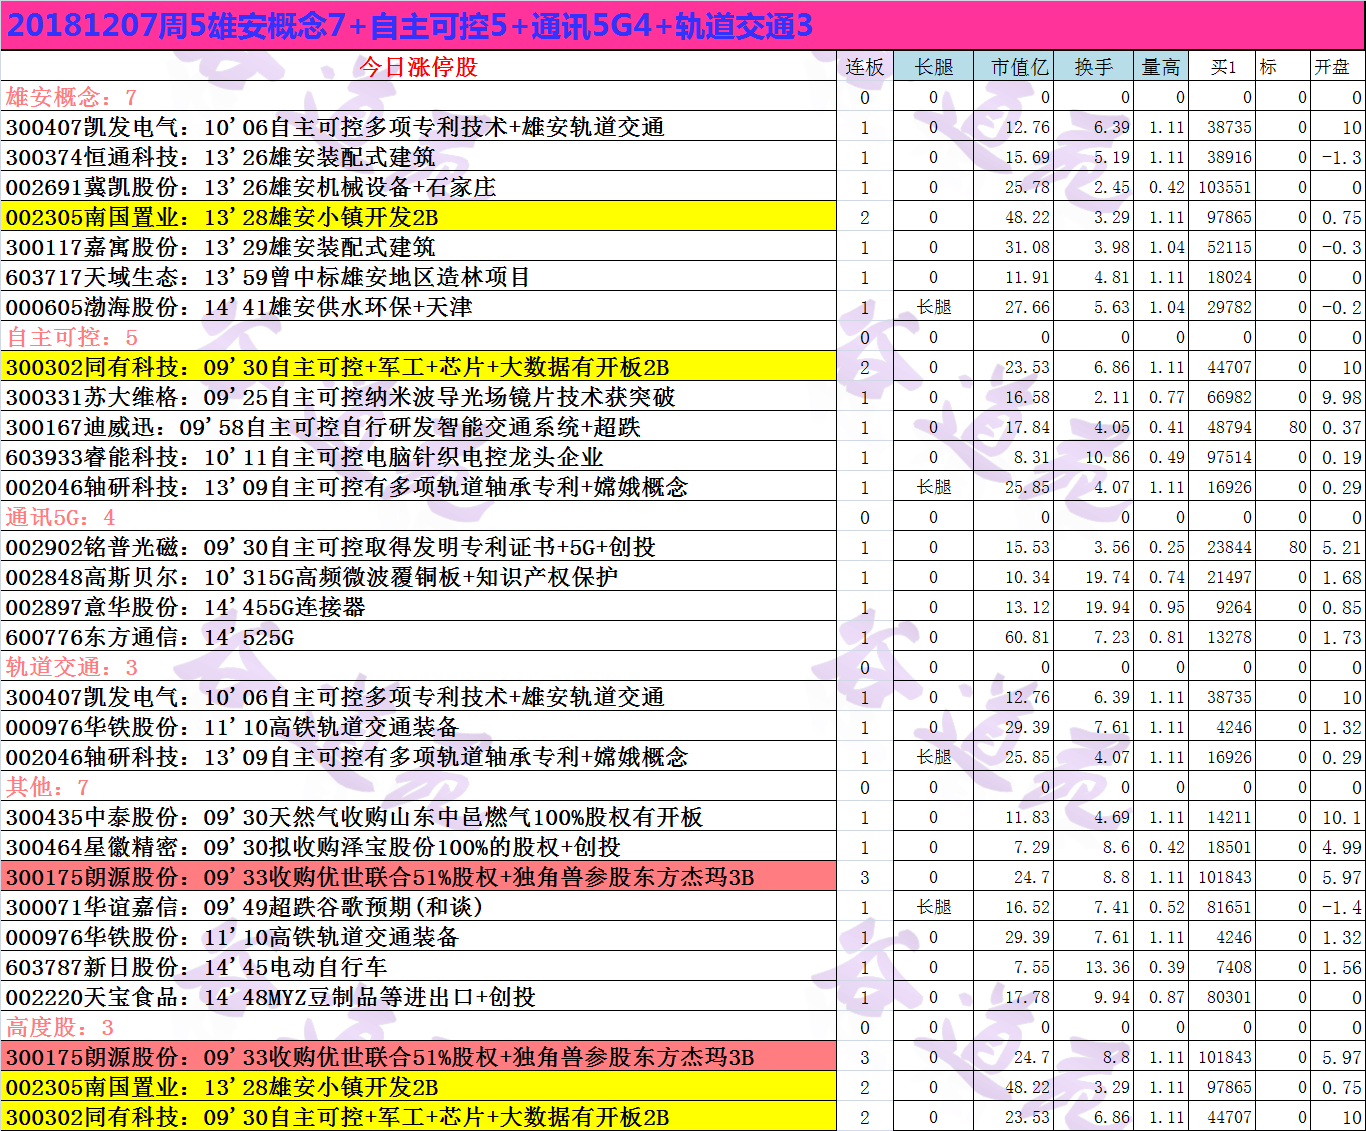
Task: Click the 300464星徽精密 row description
Action: click(313, 847)
